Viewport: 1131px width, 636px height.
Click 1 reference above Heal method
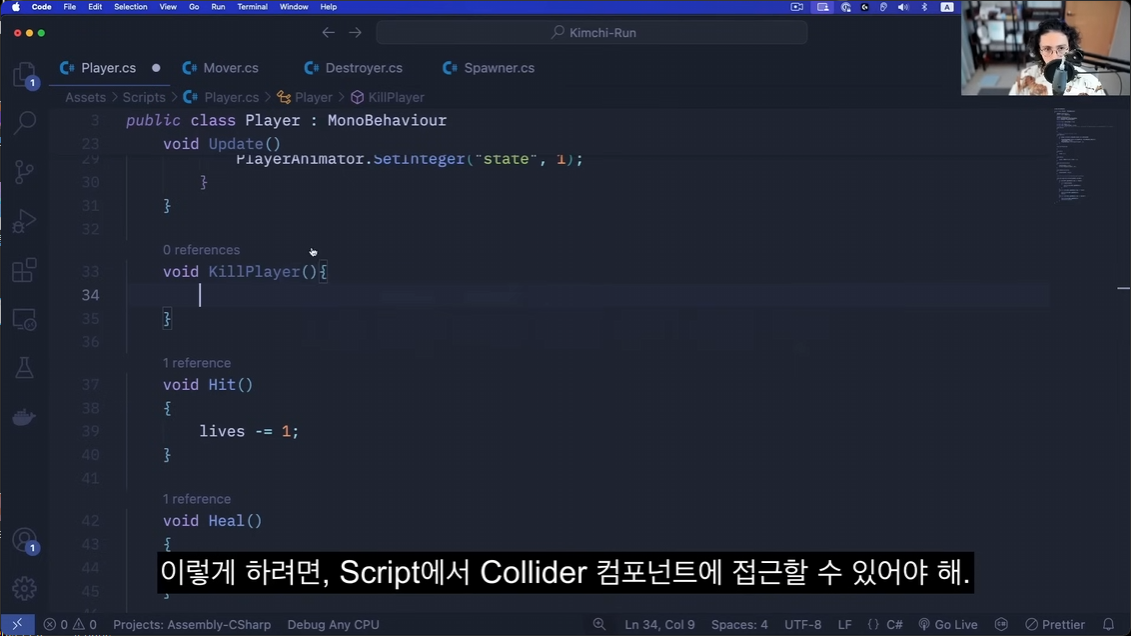pyautogui.click(x=197, y=499)
